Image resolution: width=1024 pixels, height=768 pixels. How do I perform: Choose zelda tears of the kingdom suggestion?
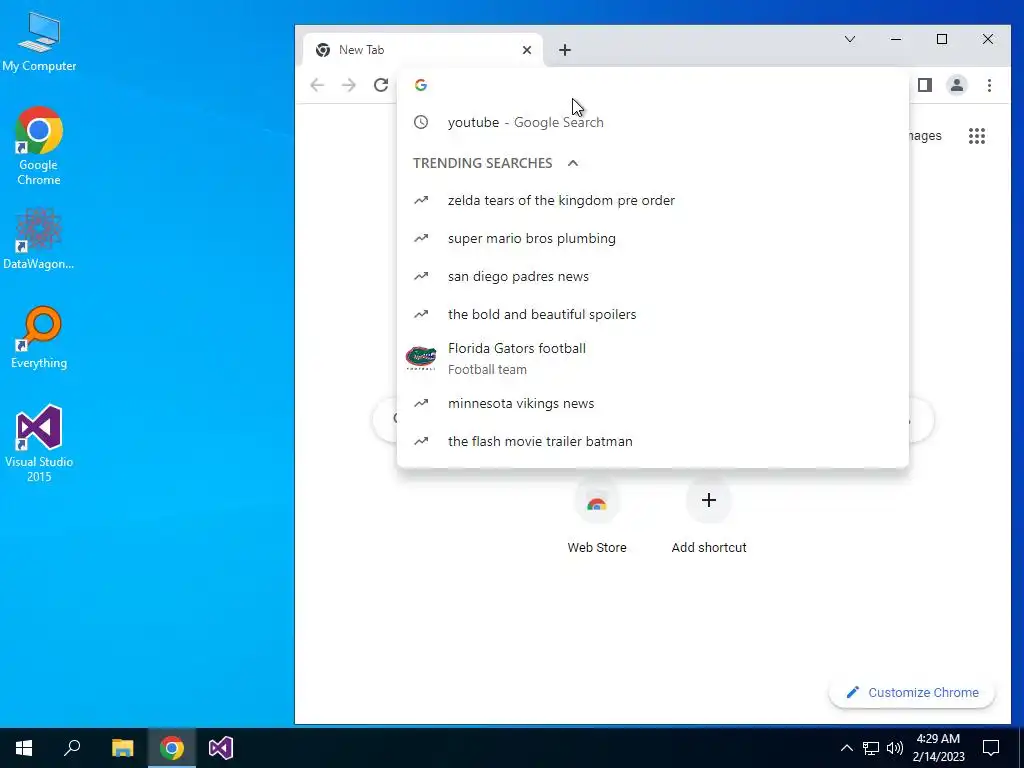[x=652, y=200]
